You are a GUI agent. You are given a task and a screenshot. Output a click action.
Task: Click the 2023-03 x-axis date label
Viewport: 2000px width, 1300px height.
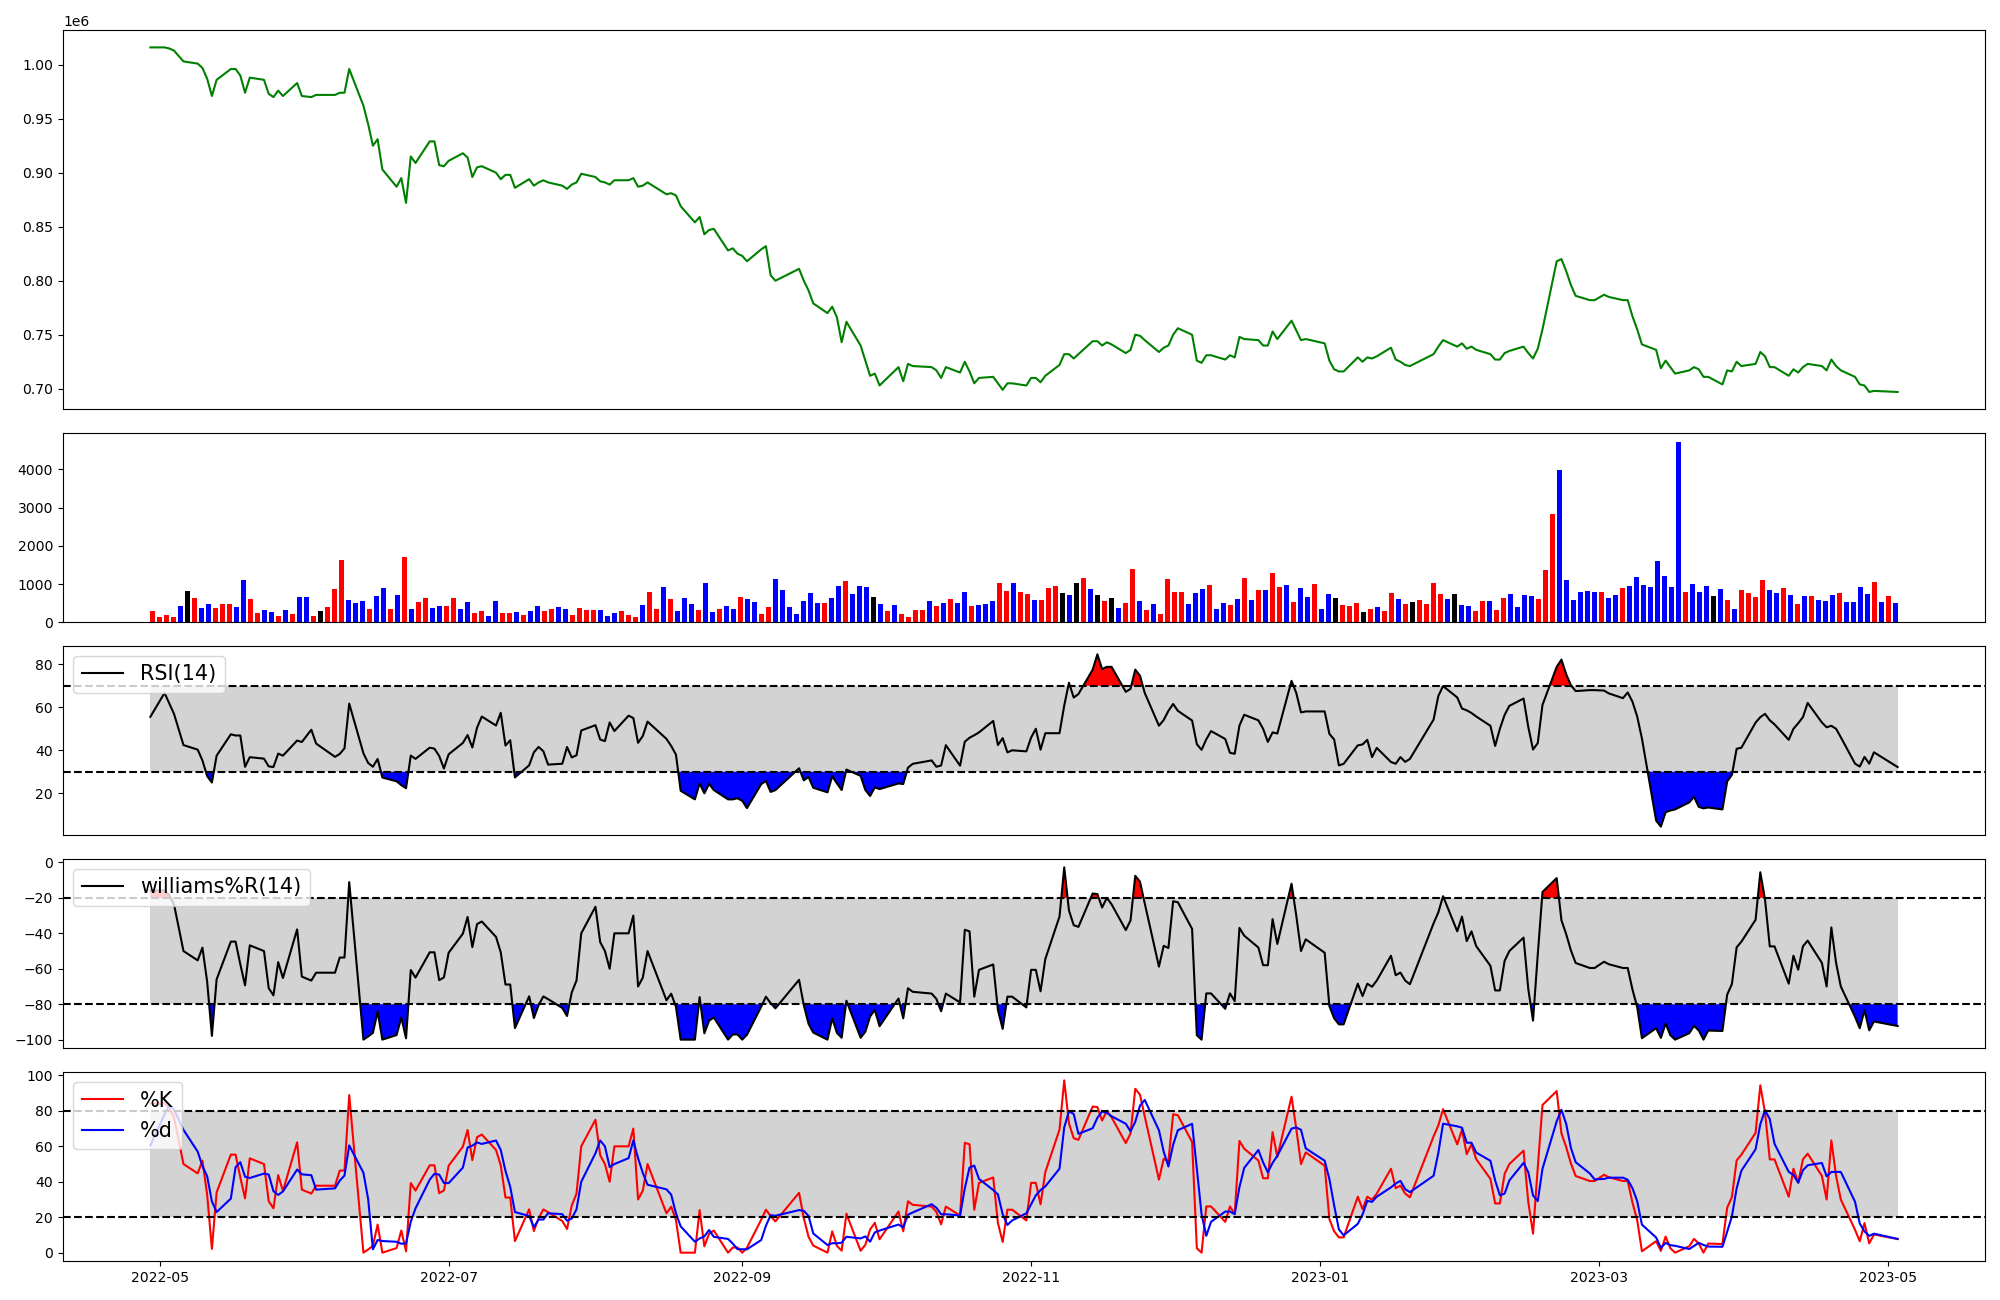(1599, 1277)
